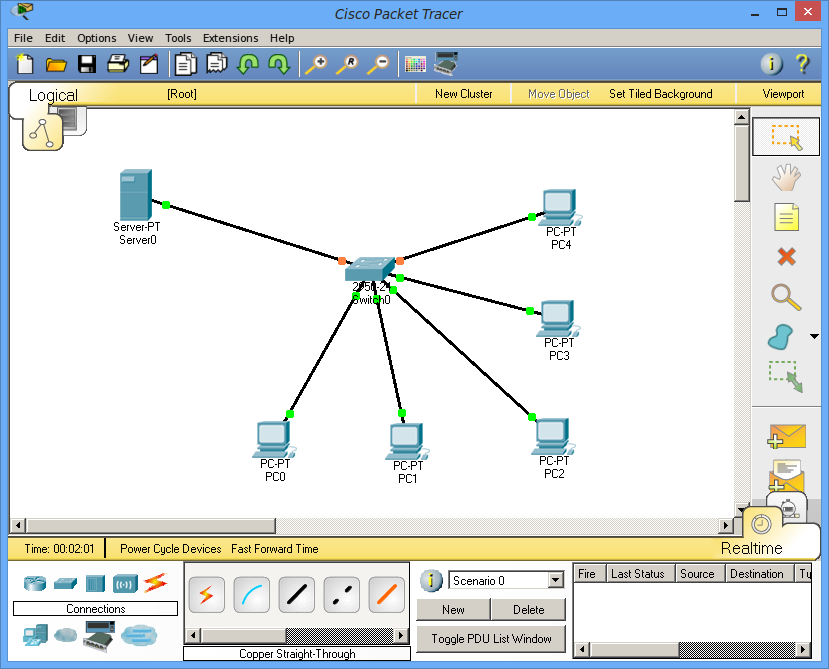Open a file with folder icon
Viewport: 829px width, 669px height.
(x=56, y=65)
